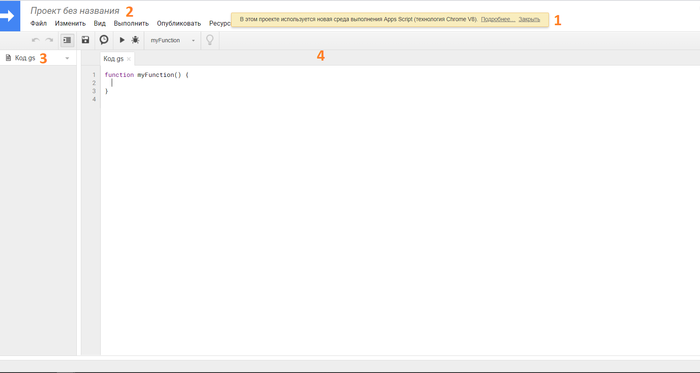Debug the function with bug icon
The width and height of the screenshot is (700, 373).
click(135, 40)
